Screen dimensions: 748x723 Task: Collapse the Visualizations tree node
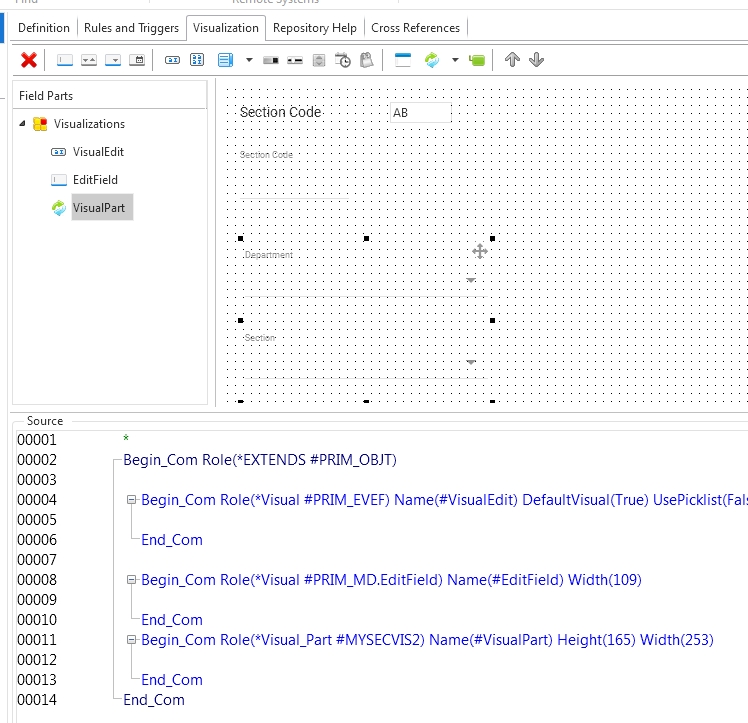tap(23, 124)
